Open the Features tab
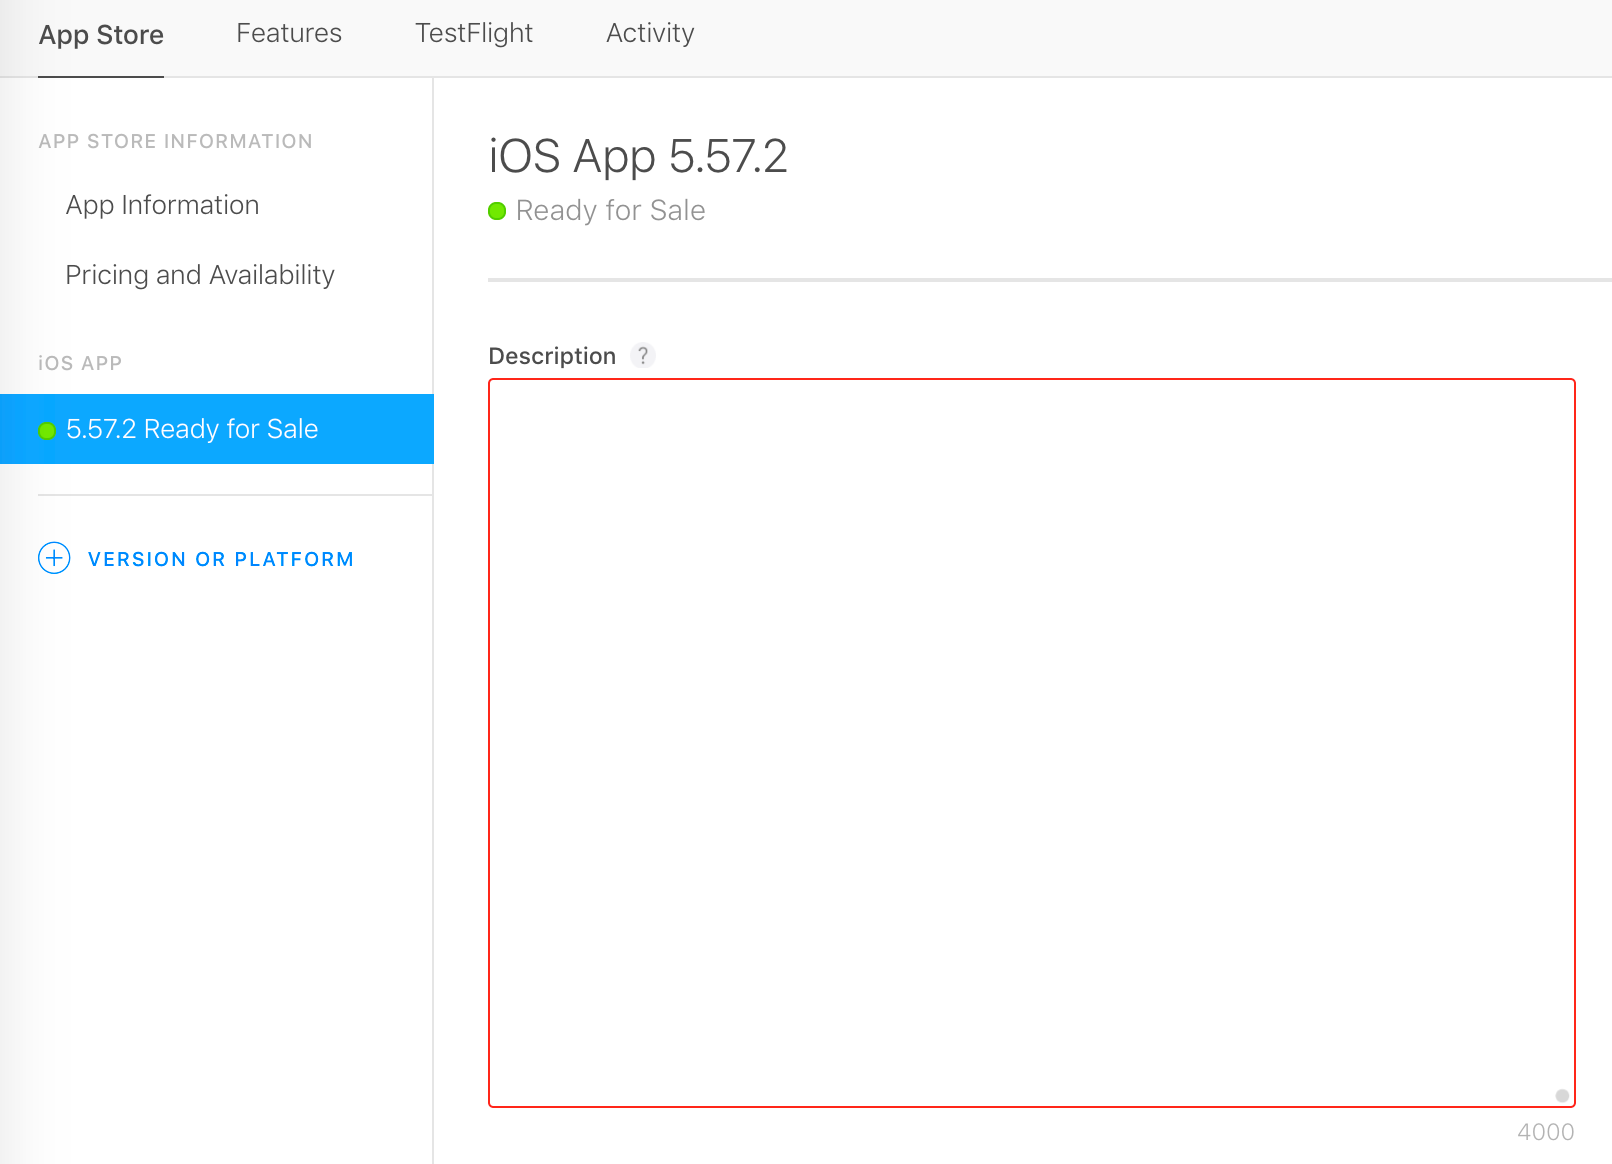 [289, 33]
